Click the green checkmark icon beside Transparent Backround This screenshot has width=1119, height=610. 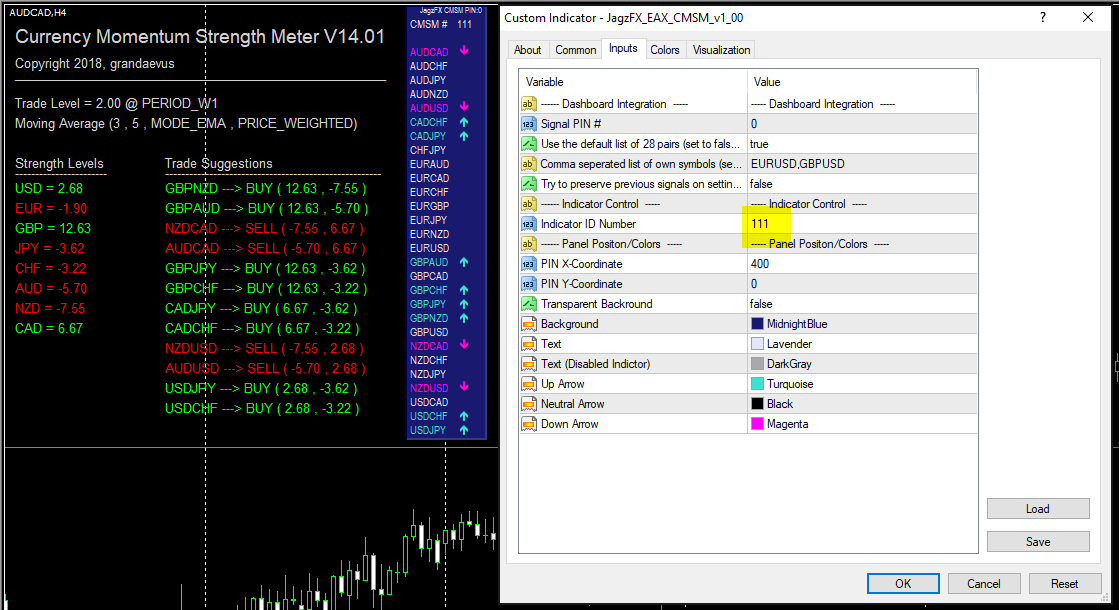pos(529,303)
